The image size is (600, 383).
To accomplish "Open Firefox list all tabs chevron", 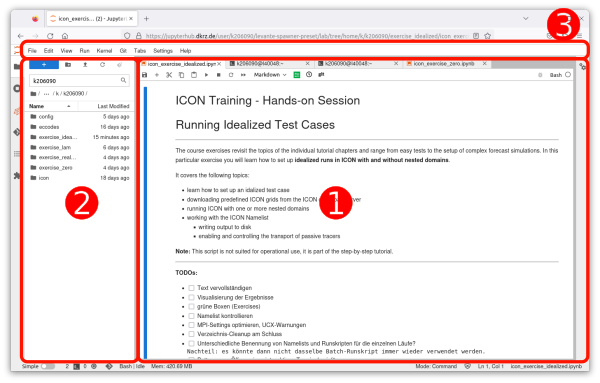I will 526,18.
